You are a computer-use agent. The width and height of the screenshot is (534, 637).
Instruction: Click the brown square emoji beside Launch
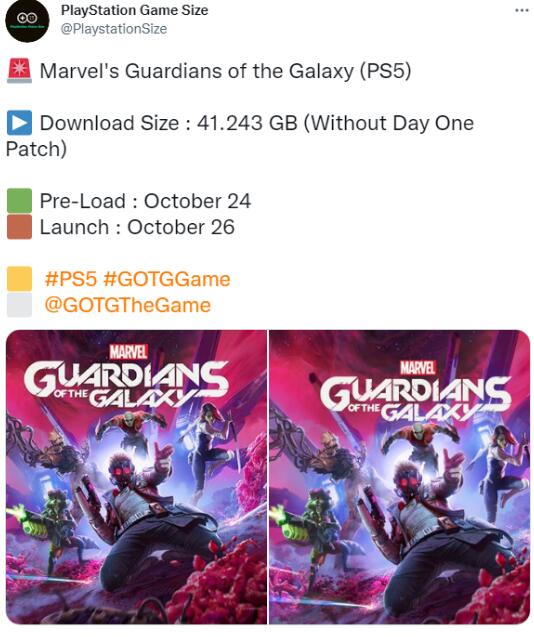coord(19,227)
